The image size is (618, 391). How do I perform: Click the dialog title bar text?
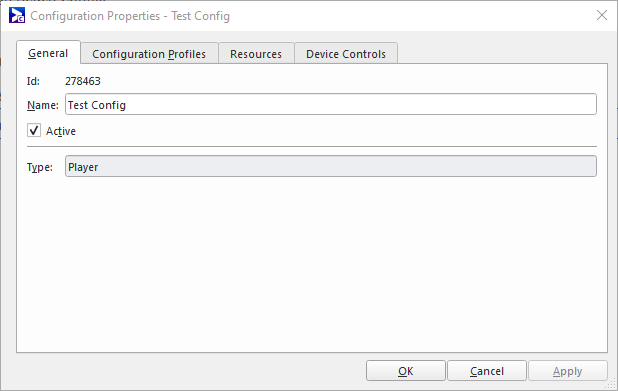coord(130,16)
